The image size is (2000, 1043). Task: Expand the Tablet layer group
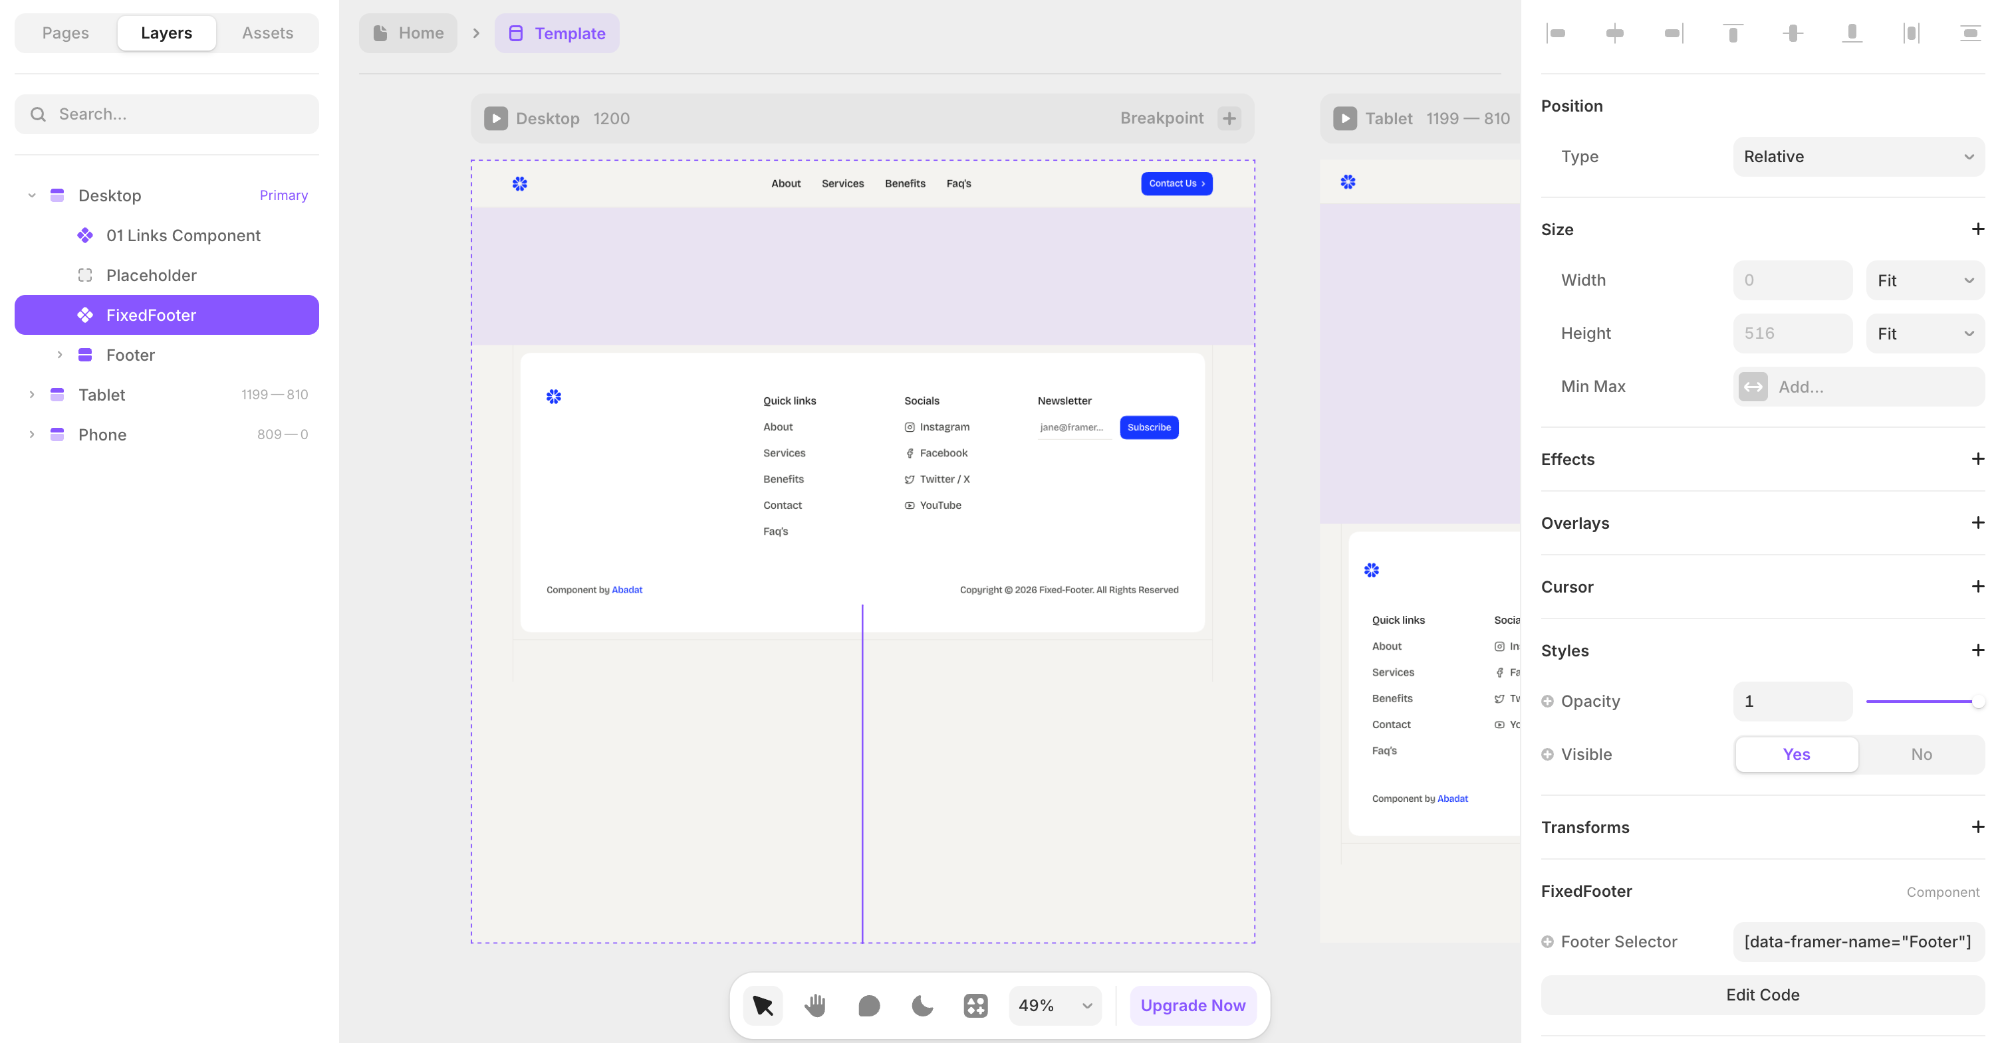(x=32, y=395)
